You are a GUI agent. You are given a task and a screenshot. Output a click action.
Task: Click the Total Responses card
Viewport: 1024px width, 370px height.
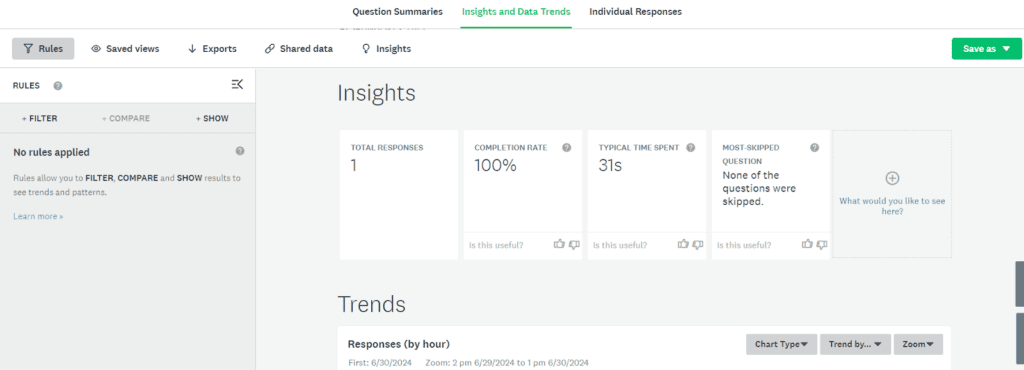[398, 194]
